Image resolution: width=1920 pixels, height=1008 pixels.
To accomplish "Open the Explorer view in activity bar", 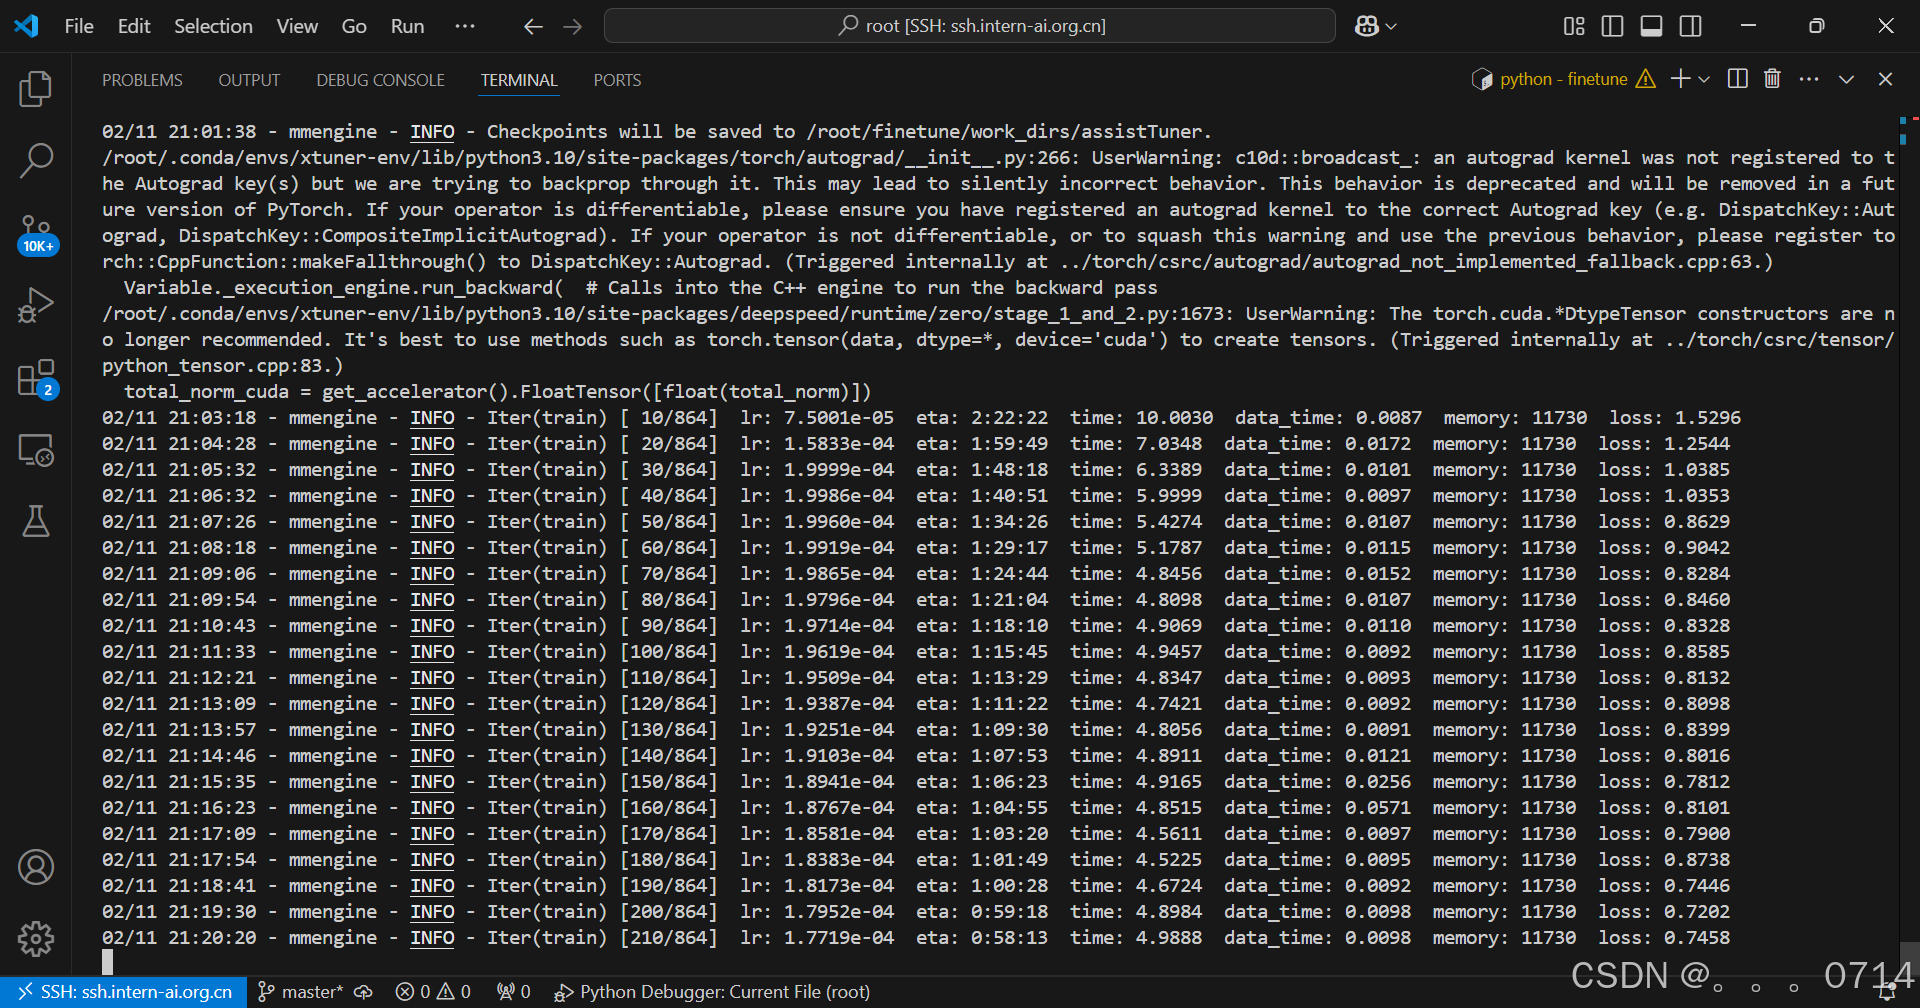I will point(36,89).
